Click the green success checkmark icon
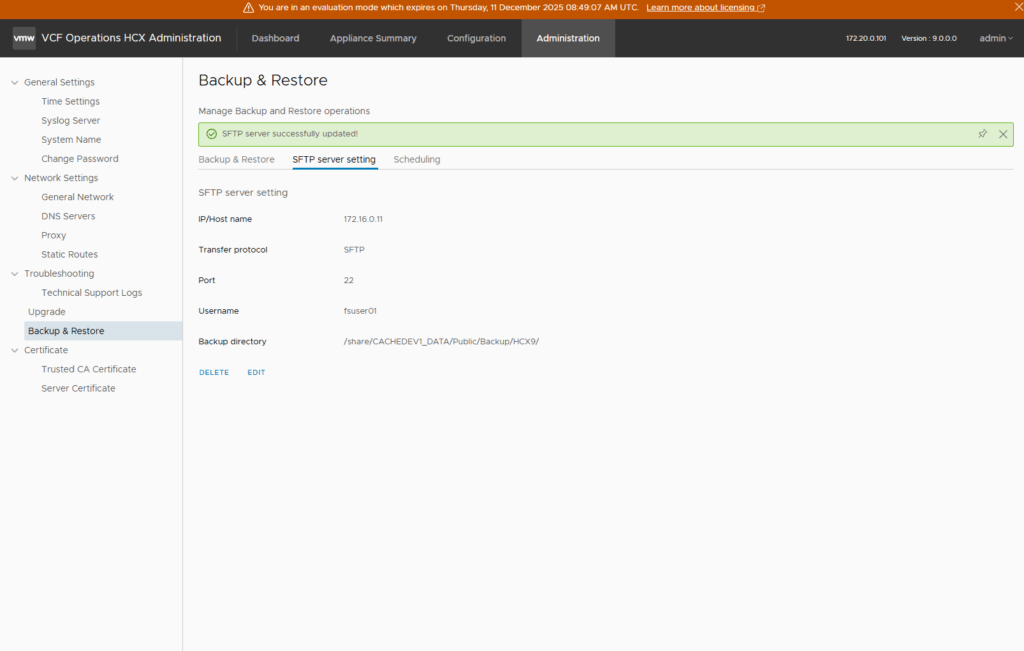 211,134
